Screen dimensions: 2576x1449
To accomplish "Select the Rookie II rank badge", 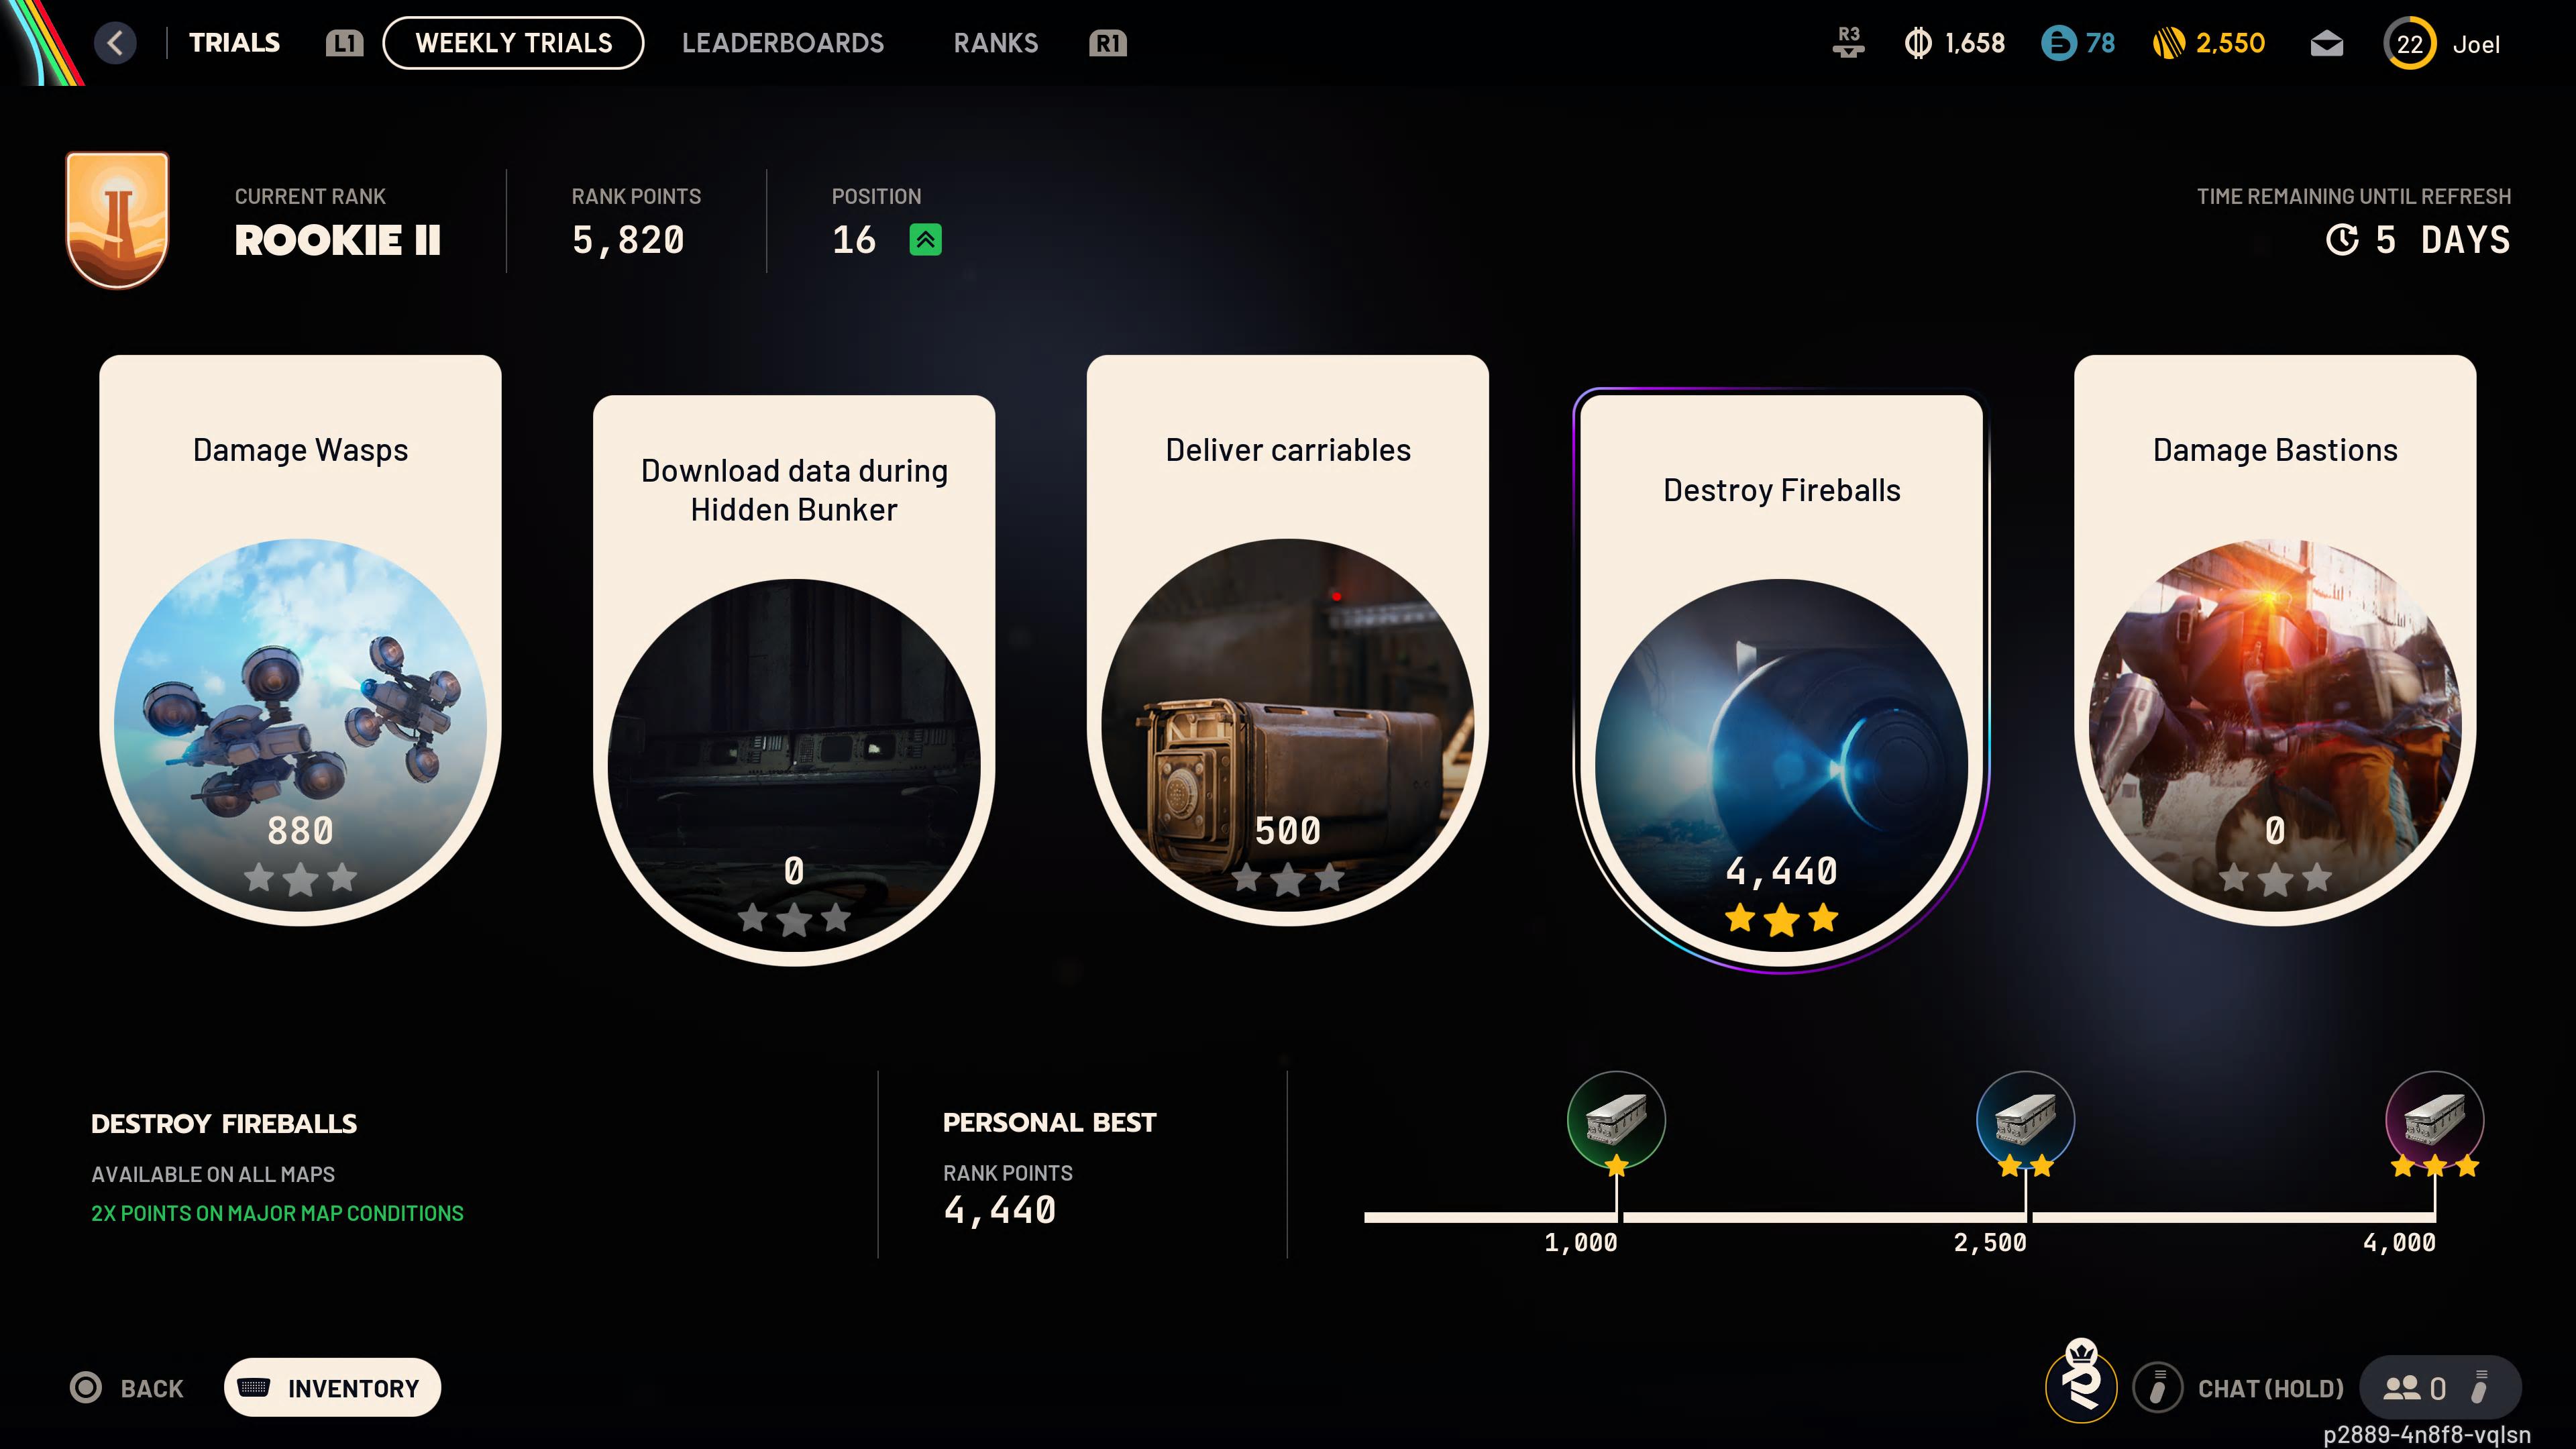I will click(117, 220).
